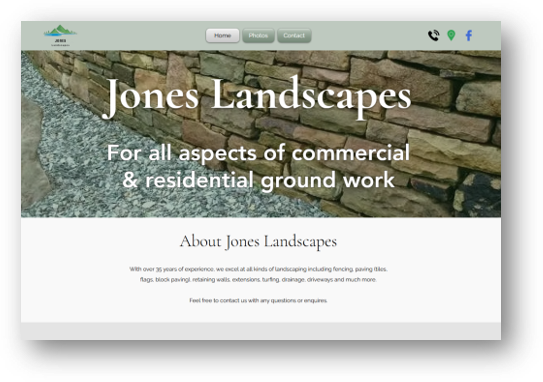This screenshot has height=382, width=543.
Task: Go to the Contact page button
Action: 294,36
